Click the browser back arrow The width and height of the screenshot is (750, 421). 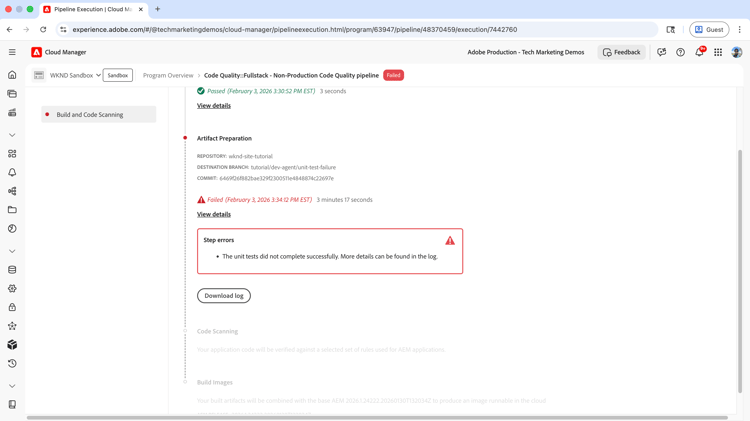coord(10,30)
